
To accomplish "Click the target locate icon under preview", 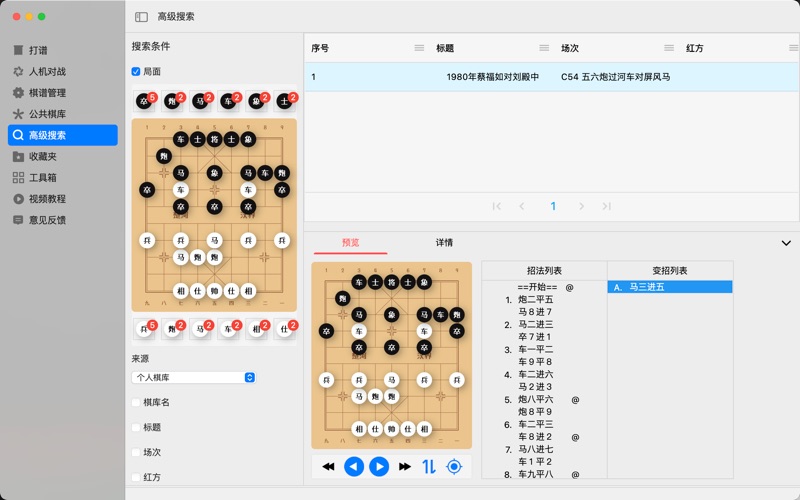I will 454,466.
